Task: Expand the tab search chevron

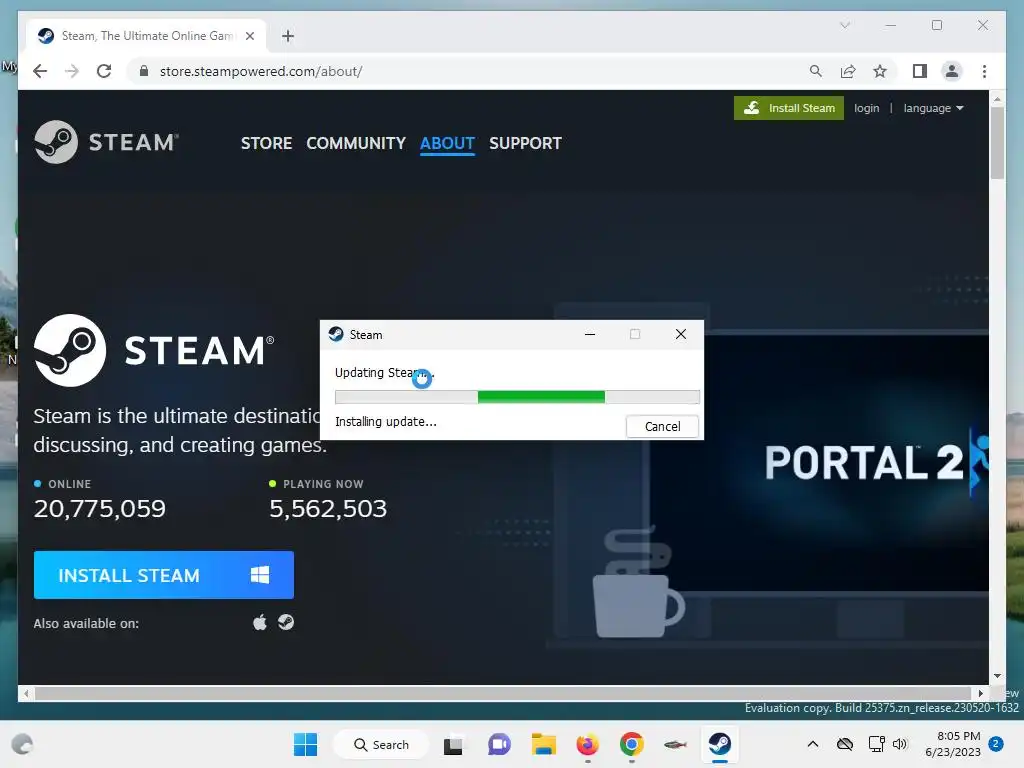Action: tap(844, 25)
